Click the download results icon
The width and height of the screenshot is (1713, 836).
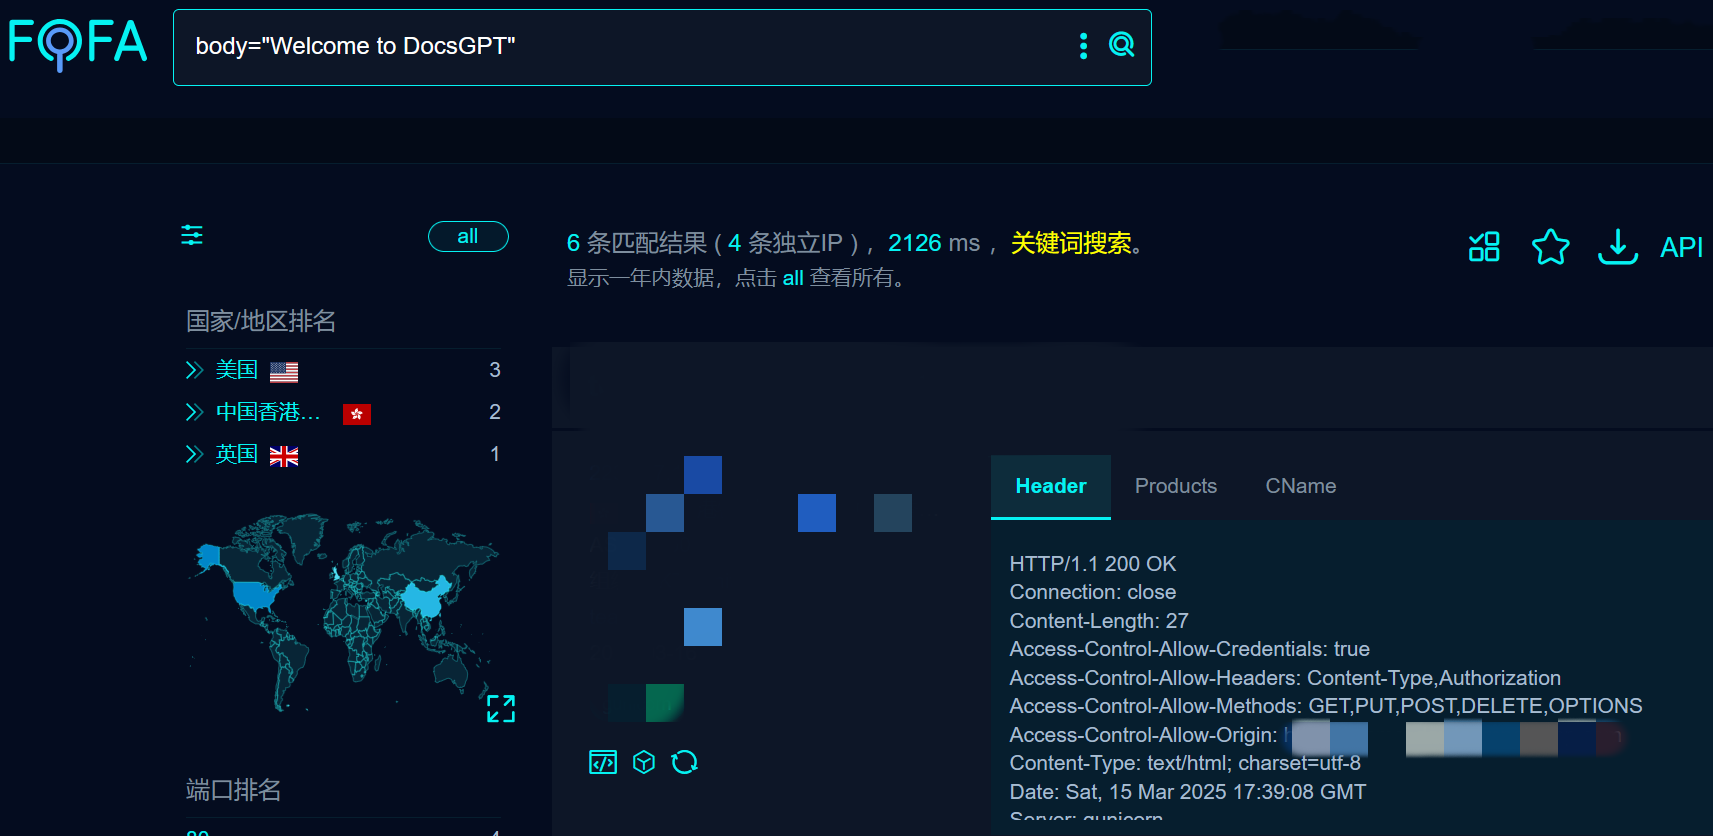[1618, 246]
